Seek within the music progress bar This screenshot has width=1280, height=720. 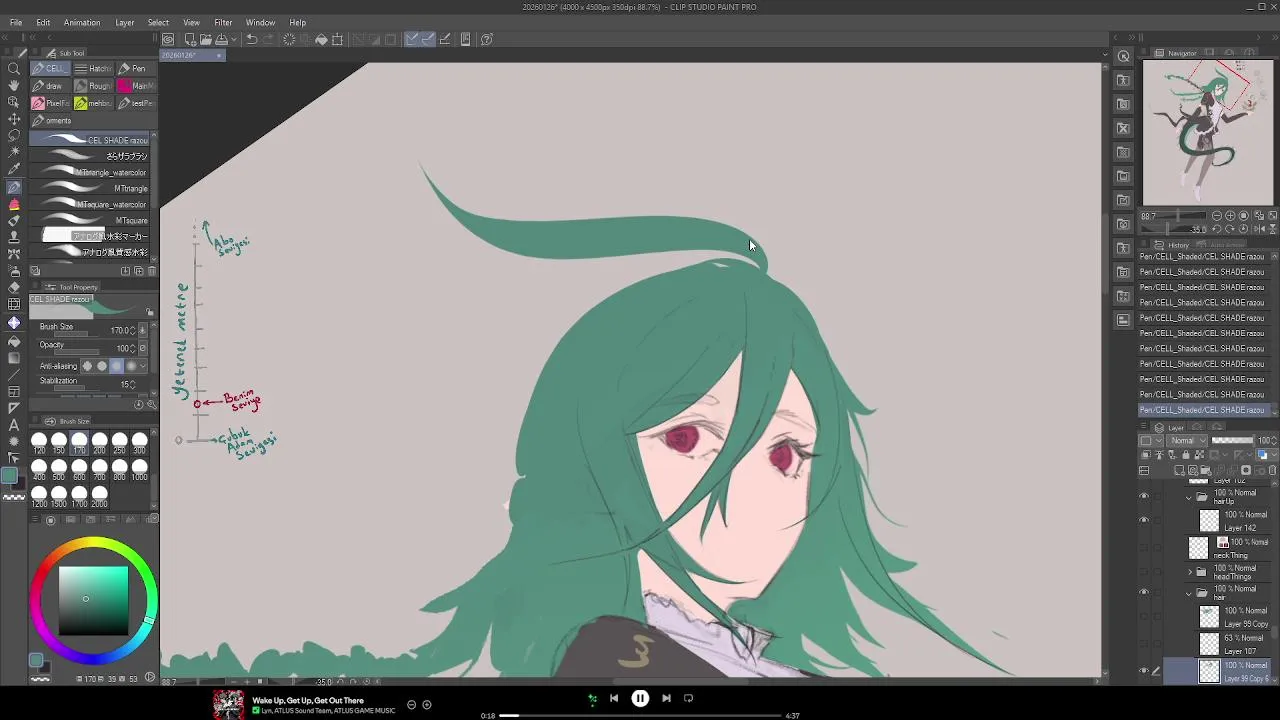pos(640,716)
